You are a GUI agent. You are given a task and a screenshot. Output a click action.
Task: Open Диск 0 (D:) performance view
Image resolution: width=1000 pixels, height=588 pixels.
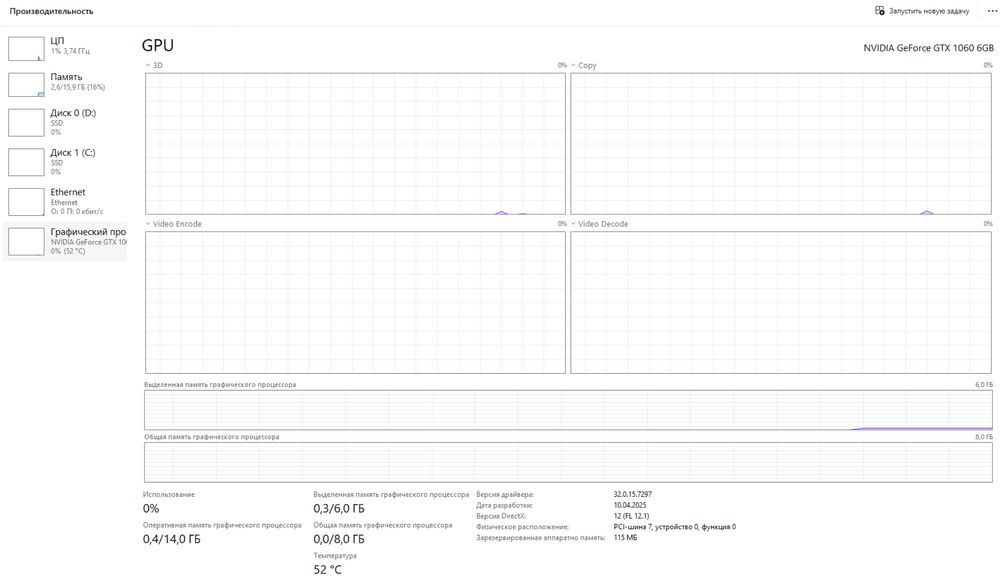(65, 122)
